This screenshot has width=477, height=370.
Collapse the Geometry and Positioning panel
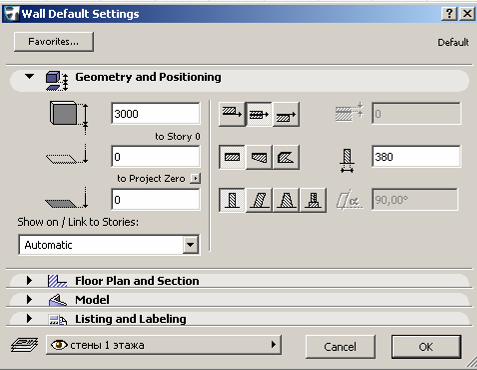pos(29,77)
